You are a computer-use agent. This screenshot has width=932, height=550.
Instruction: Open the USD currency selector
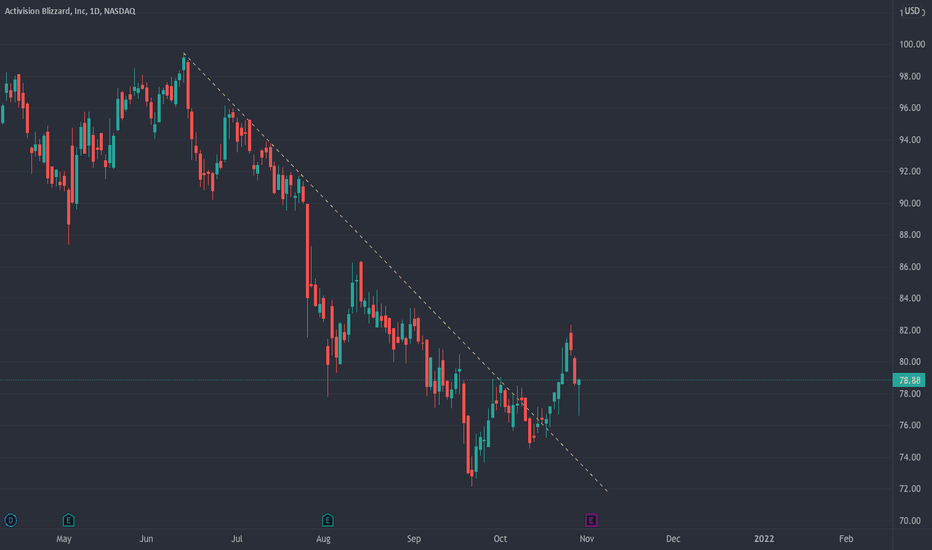[912, 11]
